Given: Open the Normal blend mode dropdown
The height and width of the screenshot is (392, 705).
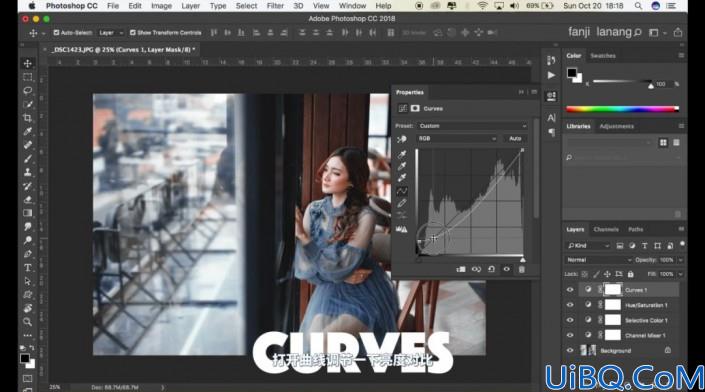Looking at the screenshot, I should [598, 260].
